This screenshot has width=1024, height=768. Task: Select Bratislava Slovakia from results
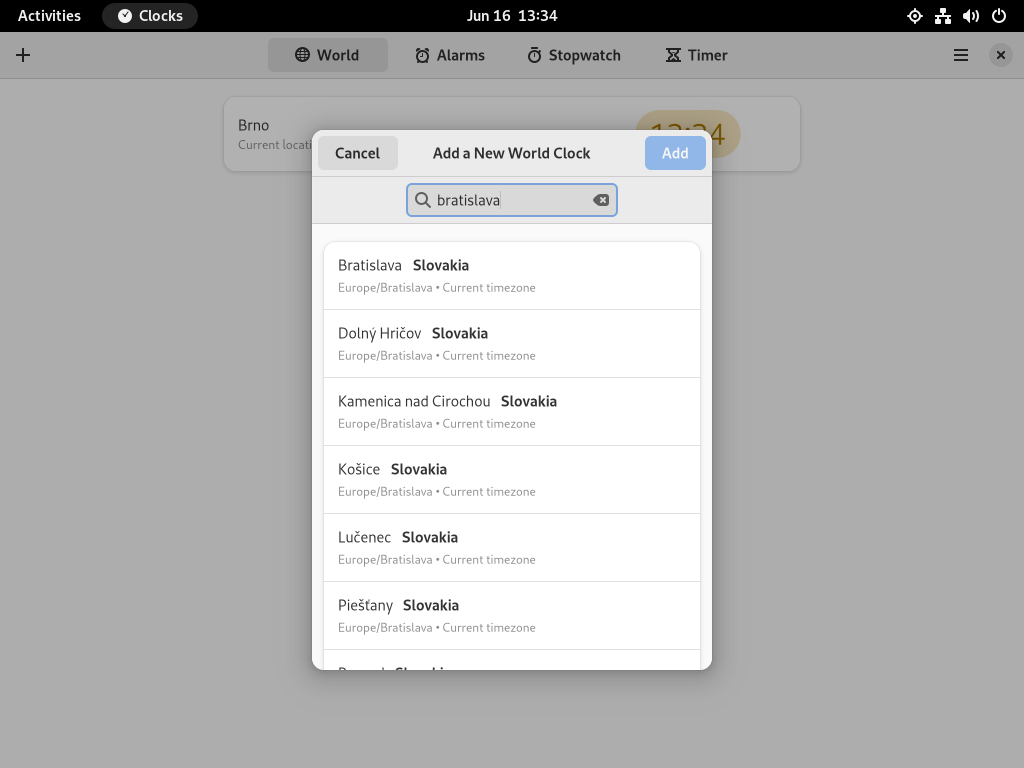tap(512, 276)
